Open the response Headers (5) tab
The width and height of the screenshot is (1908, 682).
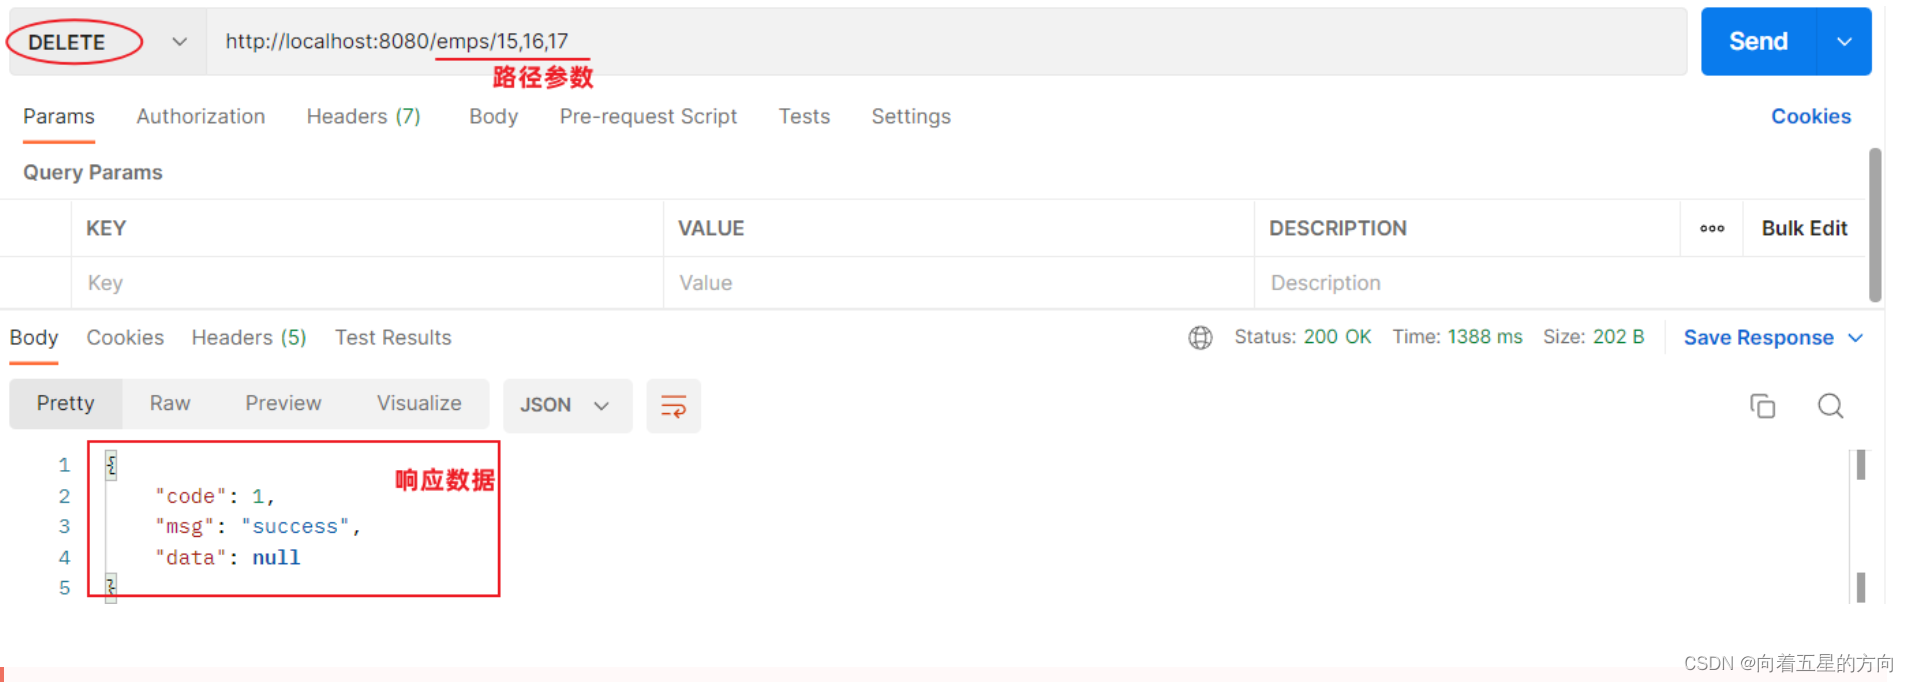249,338
